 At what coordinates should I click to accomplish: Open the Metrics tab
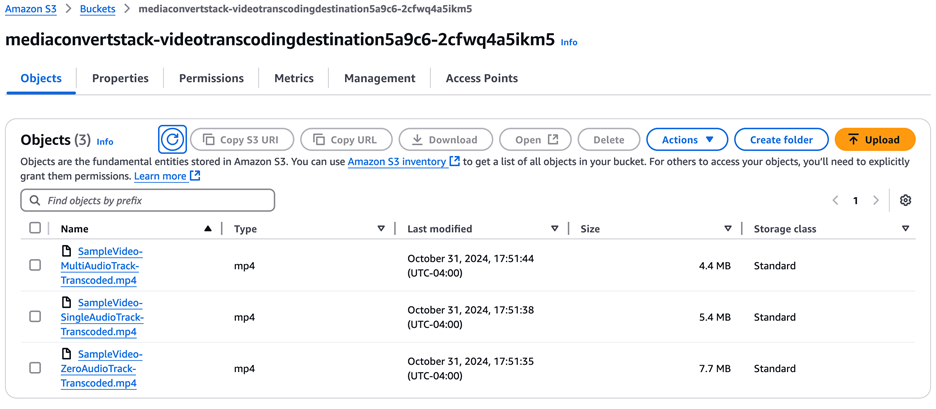(294, 78)
